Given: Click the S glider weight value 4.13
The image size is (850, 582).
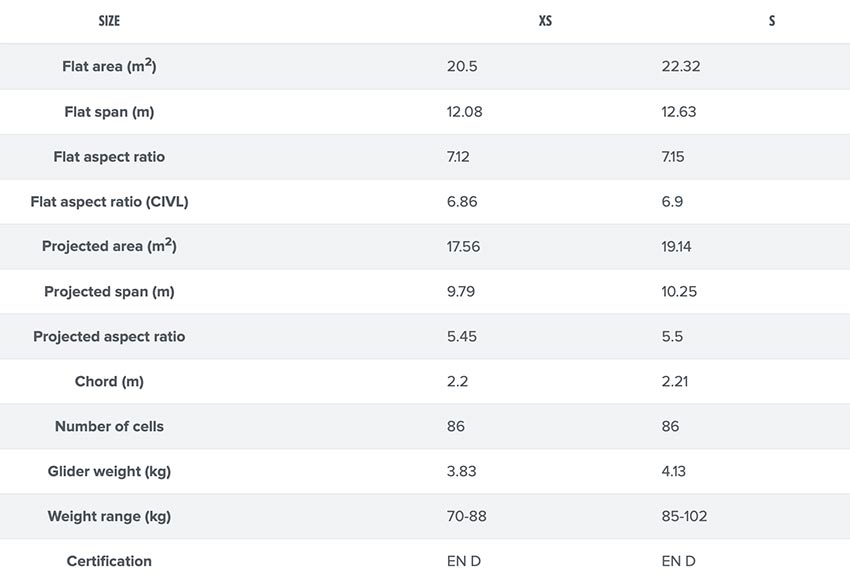Looking at the screenshot, I should tap(673, 471).
